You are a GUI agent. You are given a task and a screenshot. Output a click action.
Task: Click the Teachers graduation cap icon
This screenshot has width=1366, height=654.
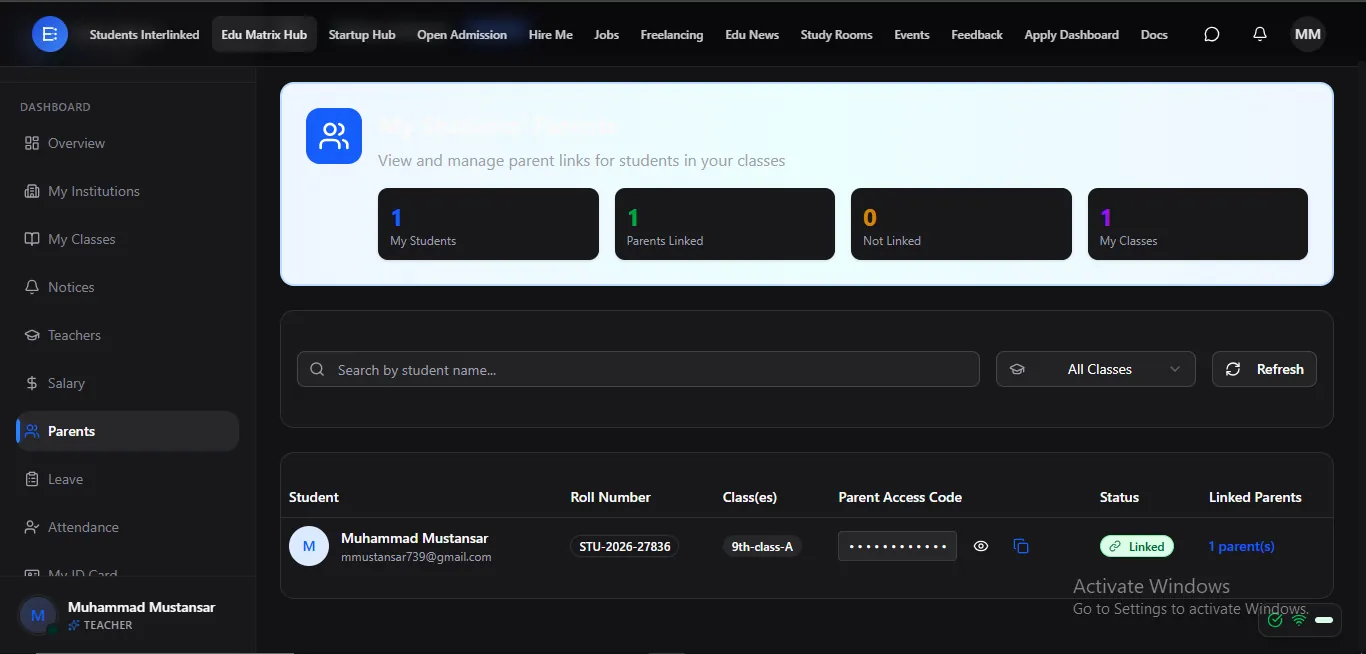pos(32,335)
